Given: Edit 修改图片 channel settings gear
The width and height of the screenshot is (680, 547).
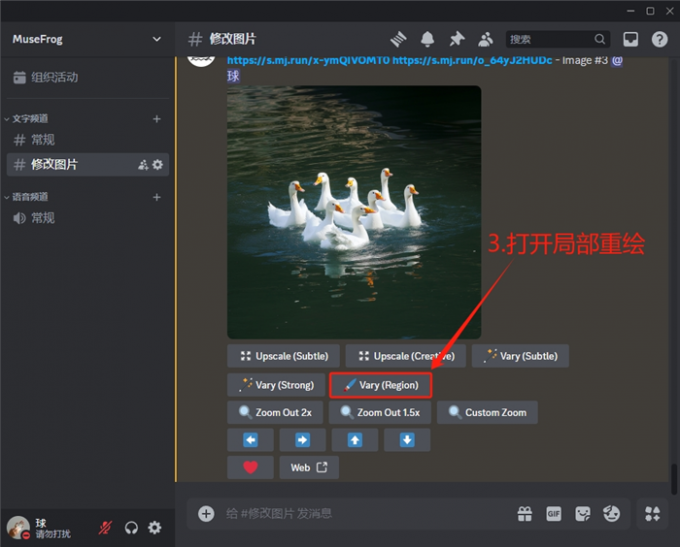Looking at the screenshot, I should 158,165.
